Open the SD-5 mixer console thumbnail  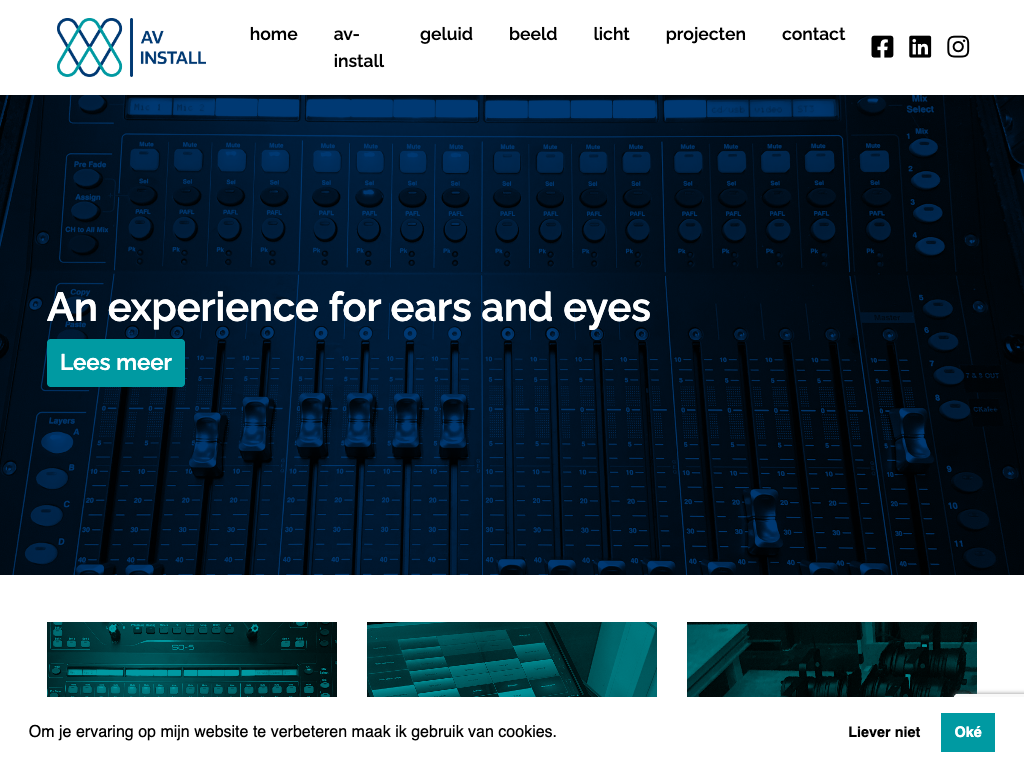[x=192, y=658]
